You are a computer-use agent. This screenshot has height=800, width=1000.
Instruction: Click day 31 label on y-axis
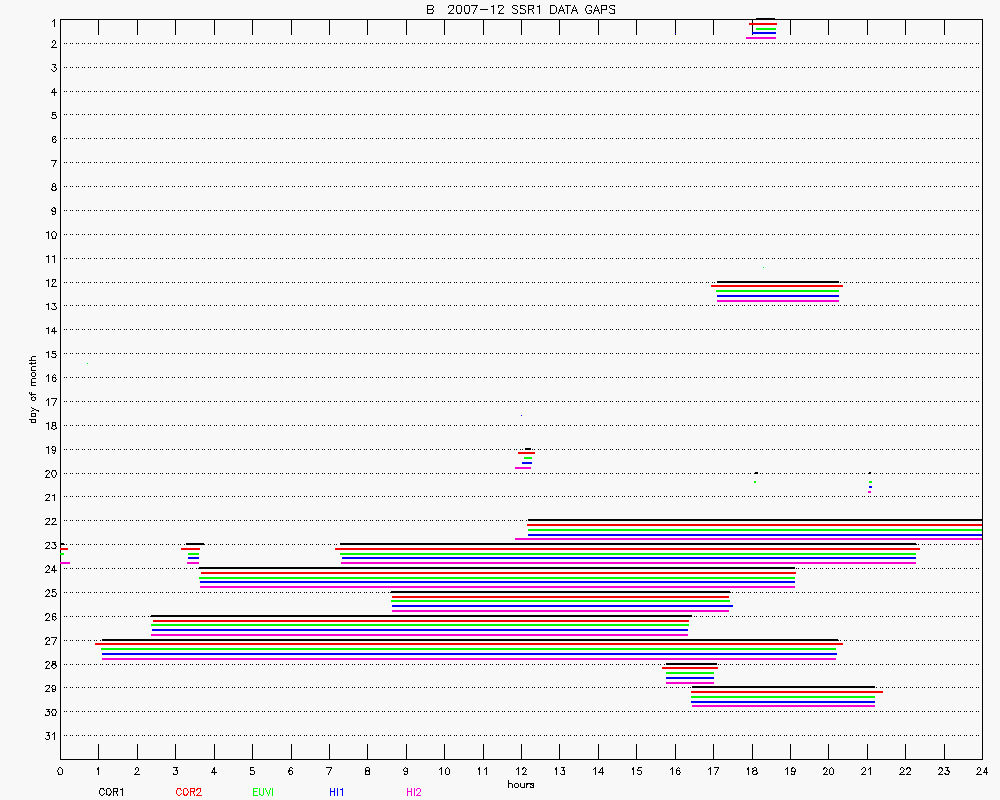tap(49, 736)
